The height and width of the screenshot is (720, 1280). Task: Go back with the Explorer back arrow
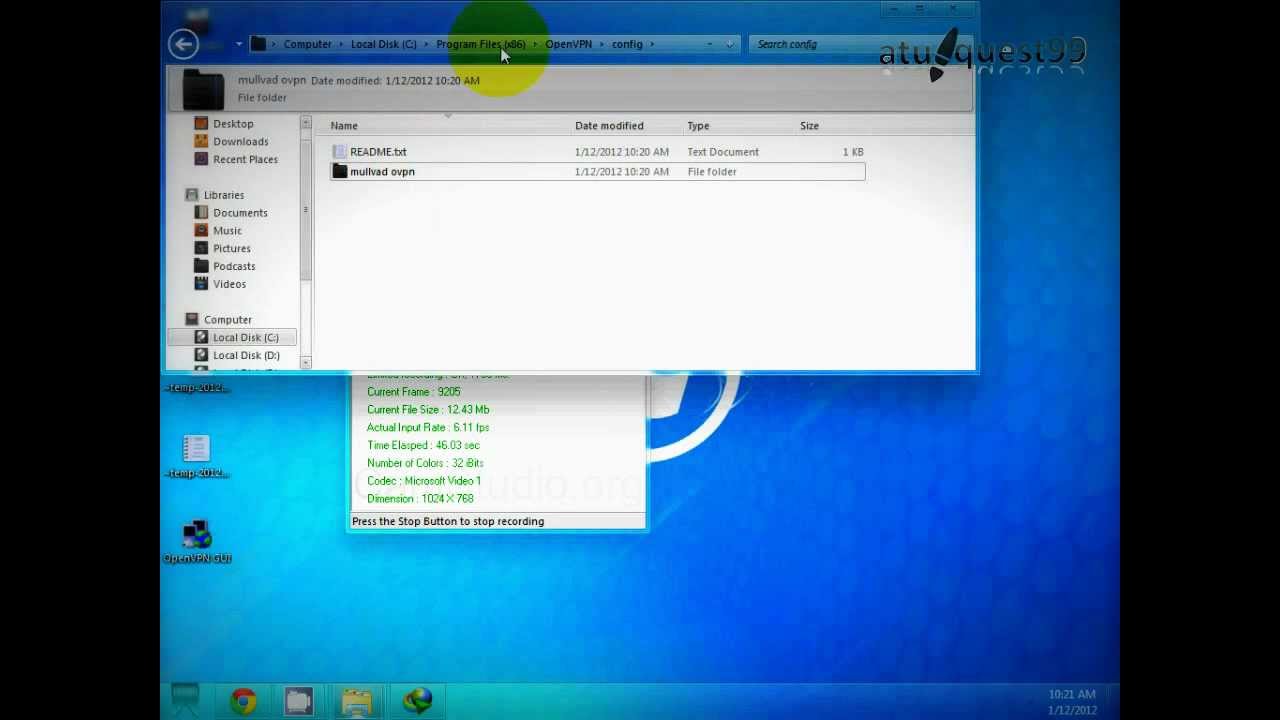183,43
